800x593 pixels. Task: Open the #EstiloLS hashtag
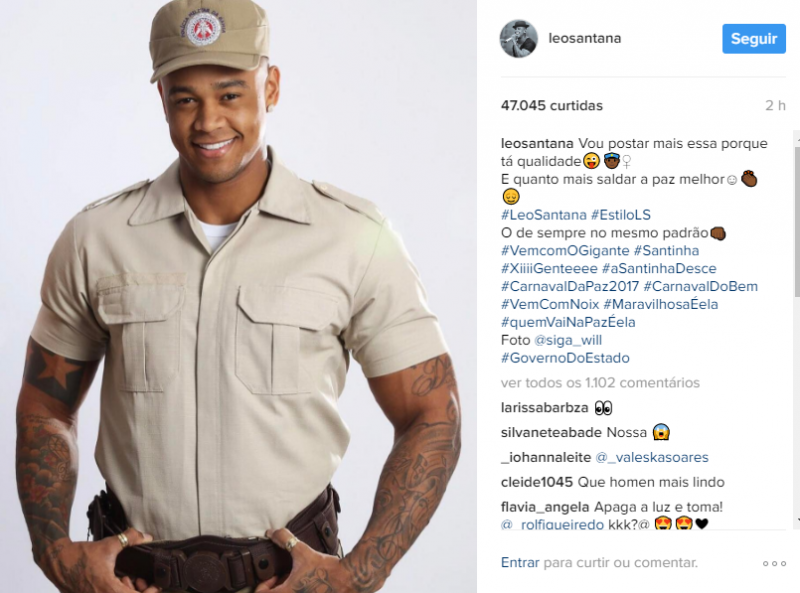[621, 215]
